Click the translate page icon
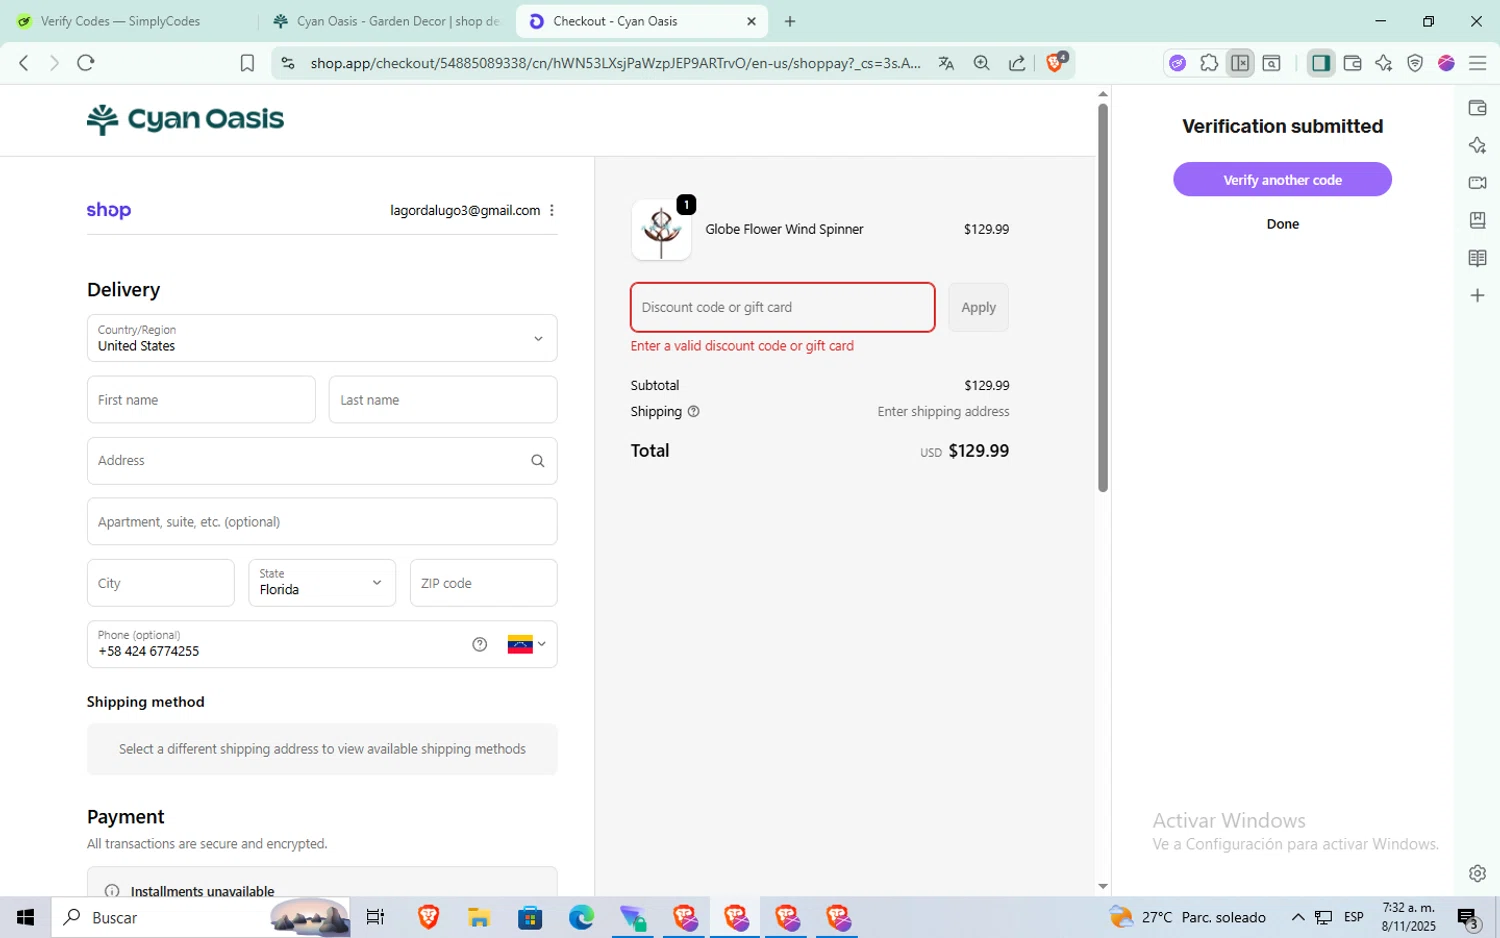This screenshot has width=1500, height=938. (x=946, y=63)
